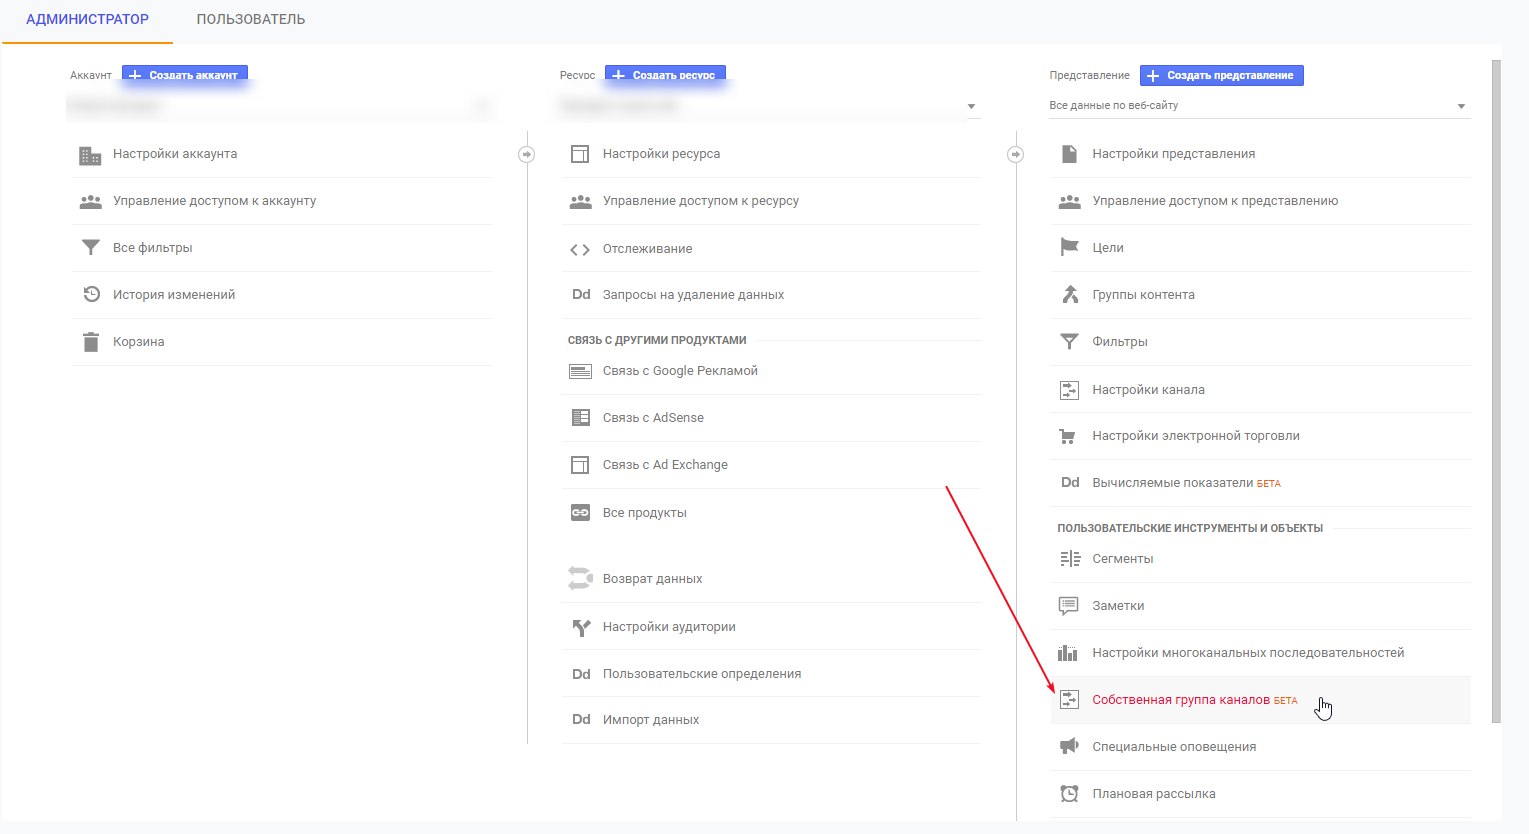Click the Специальные оповещения megaphone icon
Viewport: 1529px width, 834px height.
coord(1069,747)
